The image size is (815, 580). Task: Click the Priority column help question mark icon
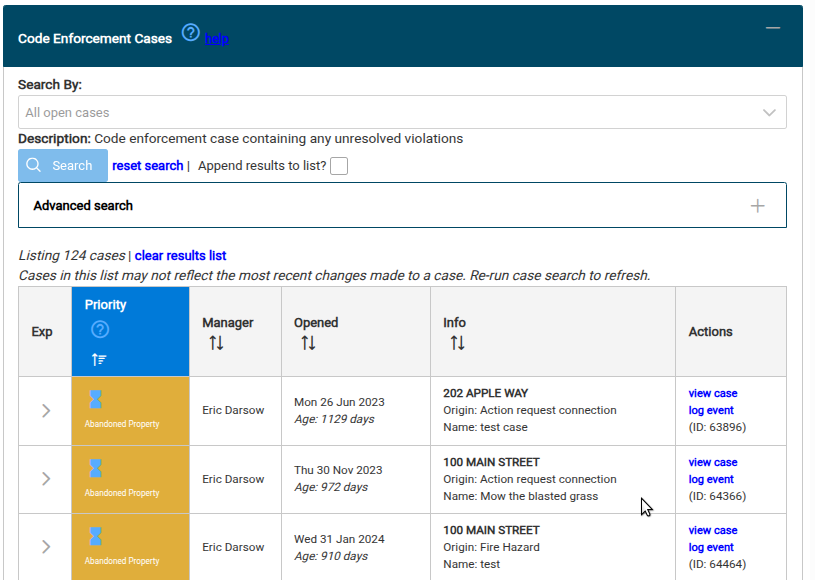click(x=100, y=329)
